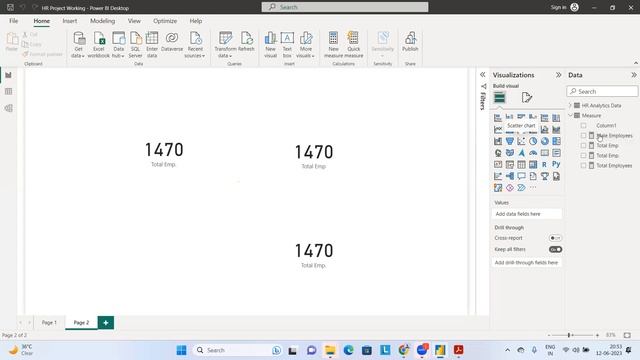Open the Help ribbon tab
Image resolution: width=640 pixels, height=360 pixels.
[196, 21]
